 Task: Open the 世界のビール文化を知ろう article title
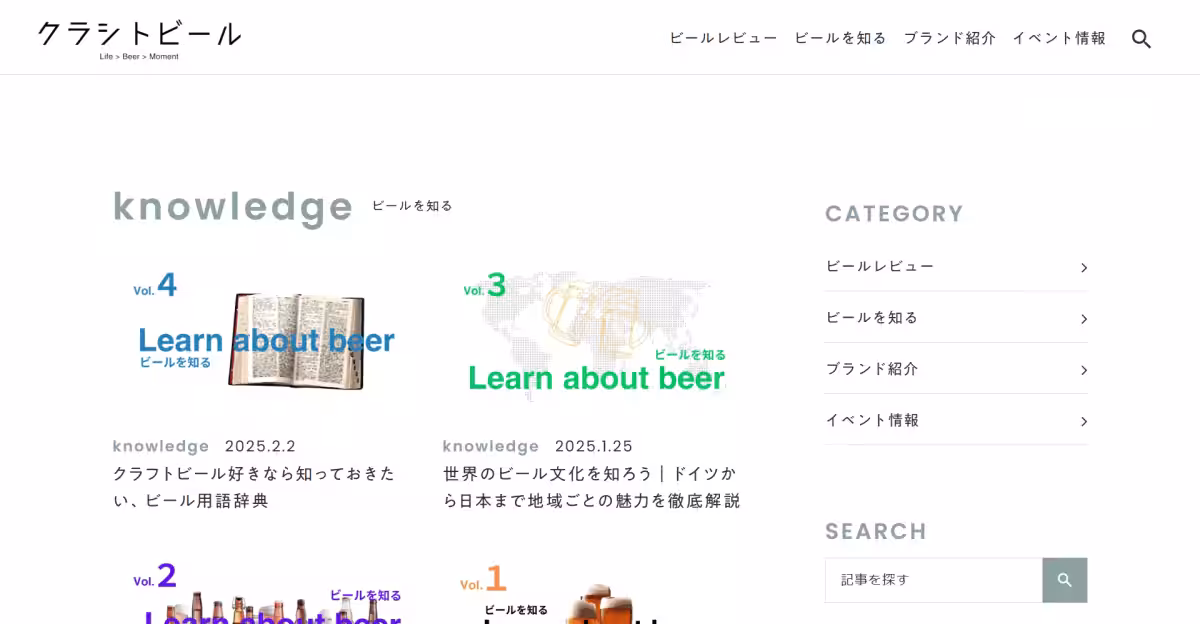[x=592, y=487]
